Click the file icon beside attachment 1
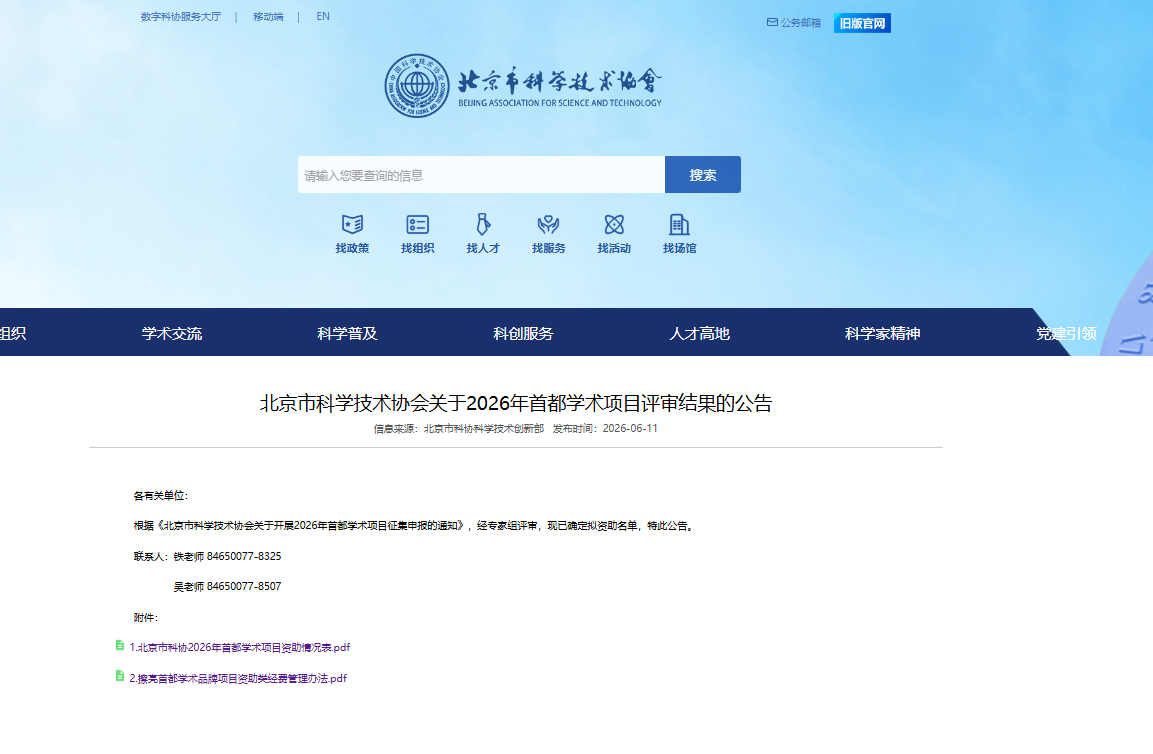The image size is (1153, 754). point(120,645)
